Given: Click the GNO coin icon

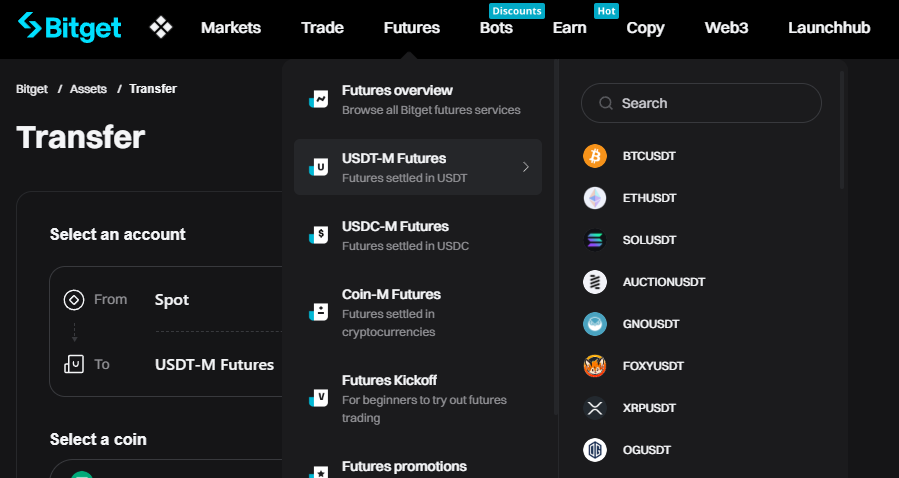Looking at the screenshot, I should (595, 324).
